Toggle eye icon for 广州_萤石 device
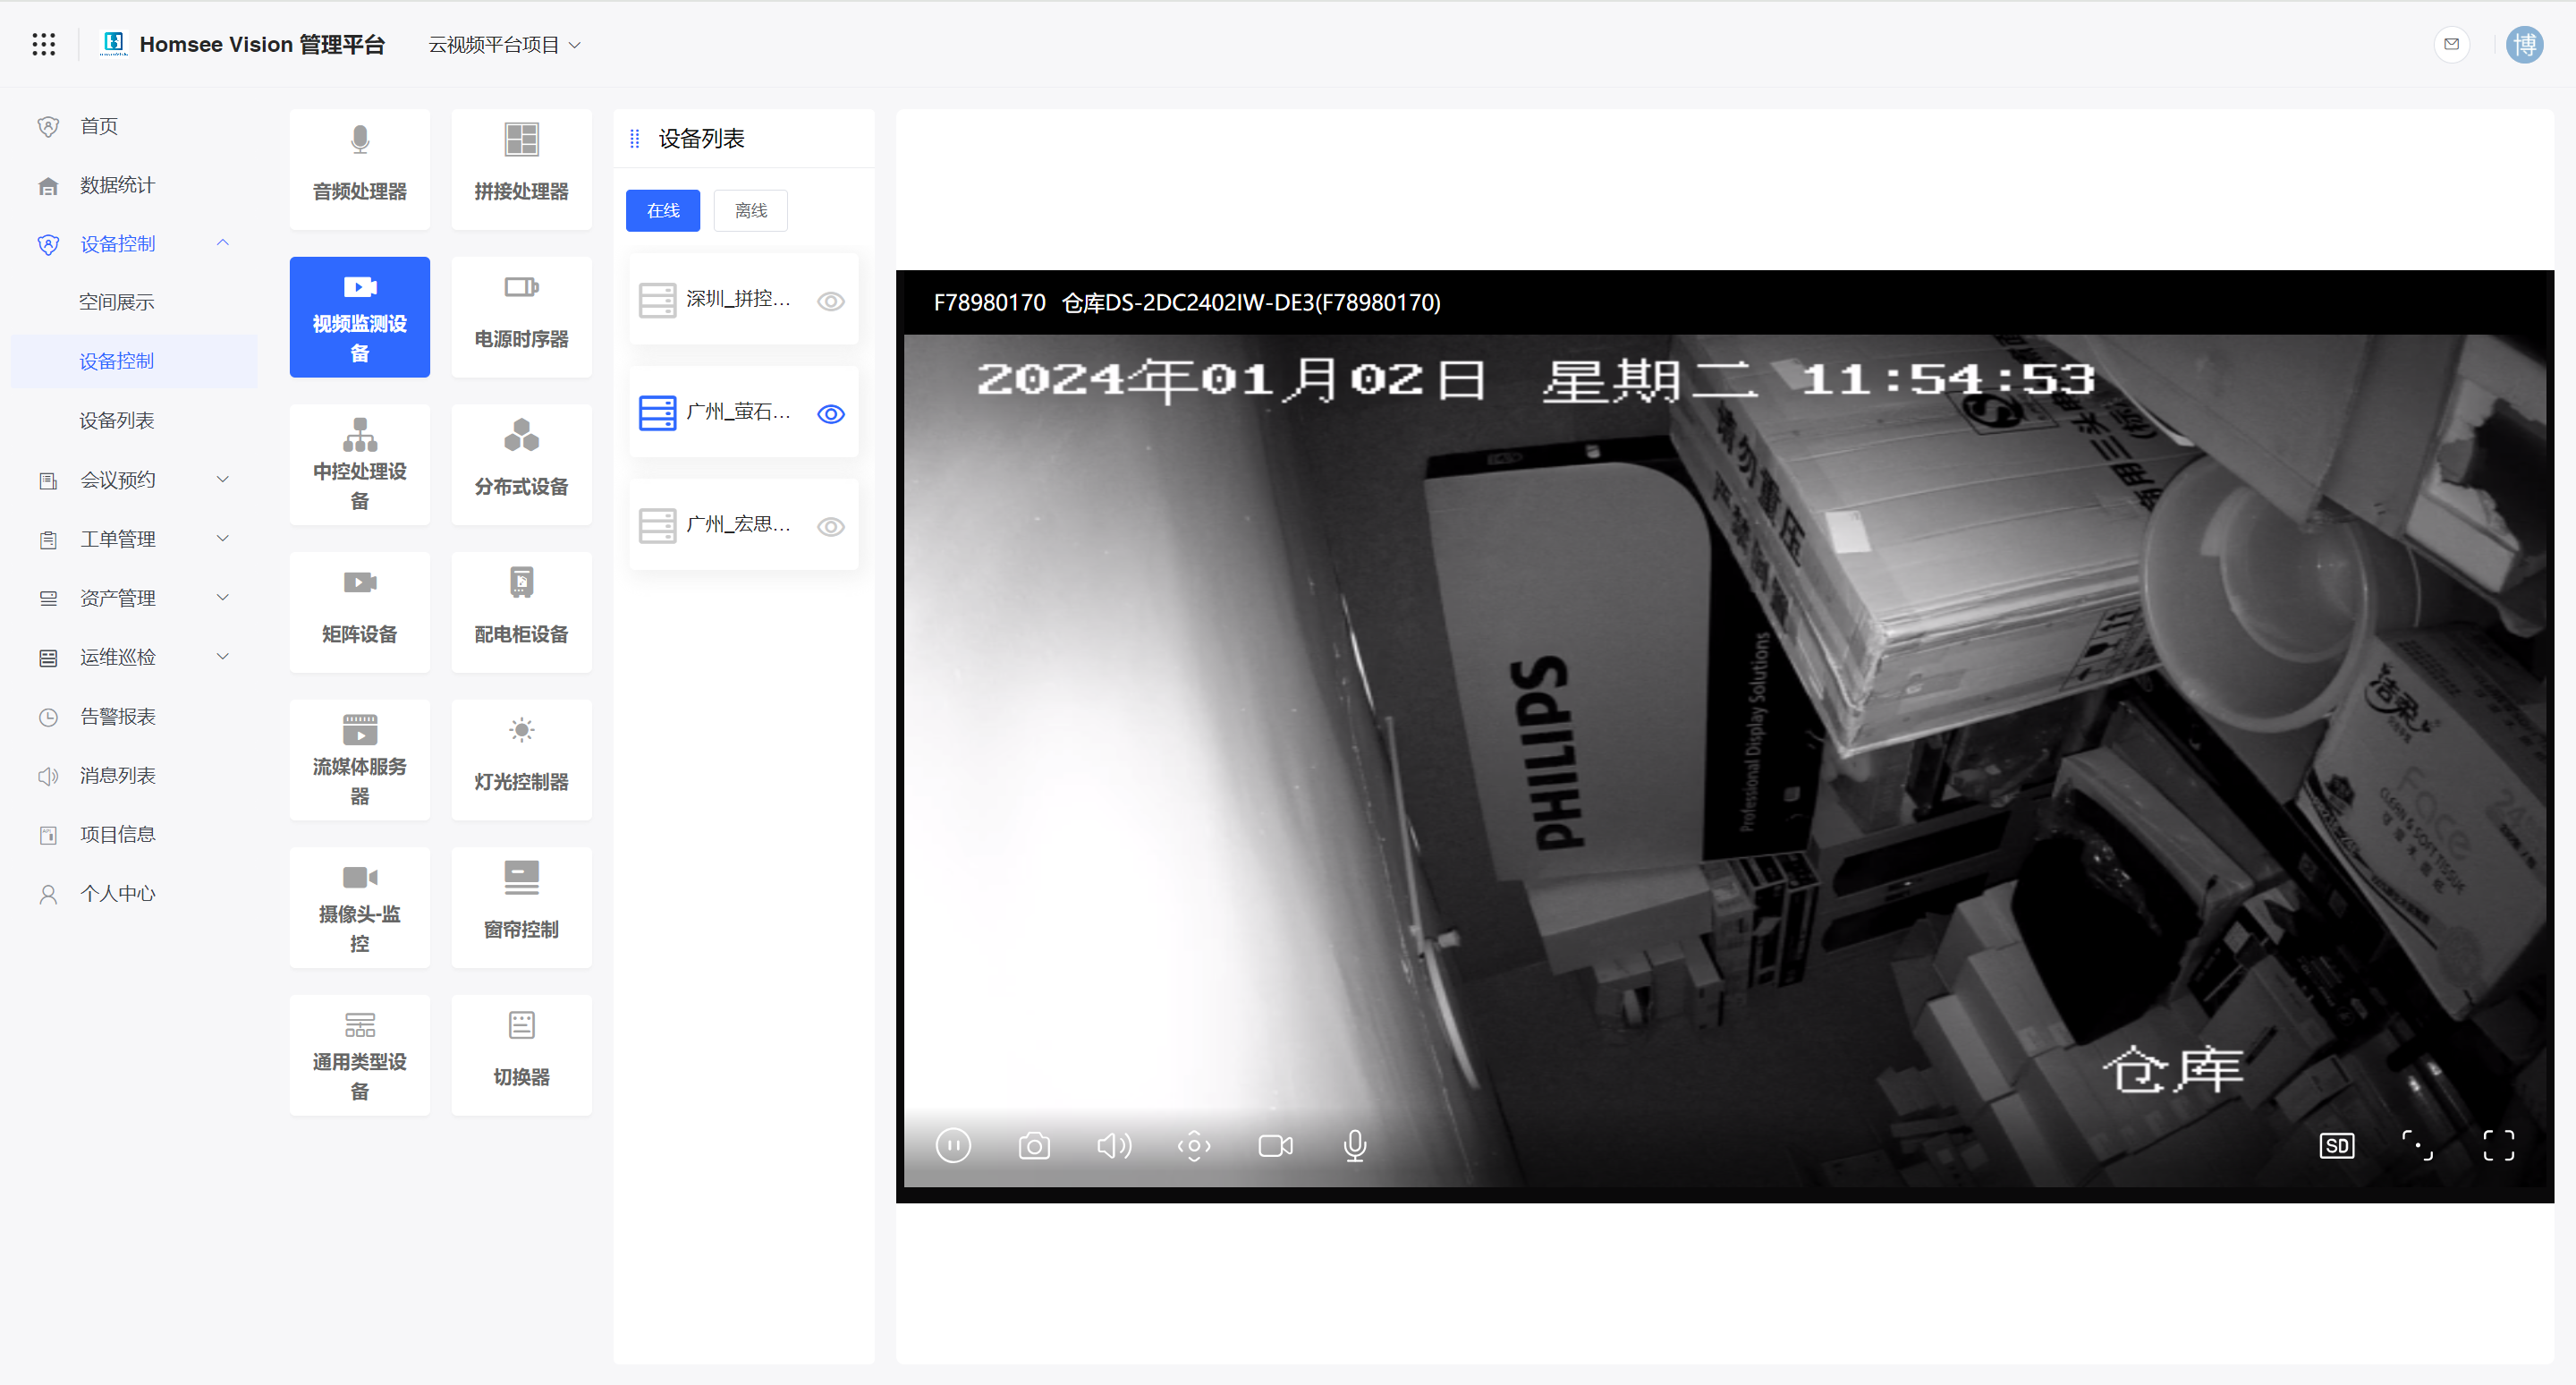This screenshot has height=1385, width=2576. [830, 414]
